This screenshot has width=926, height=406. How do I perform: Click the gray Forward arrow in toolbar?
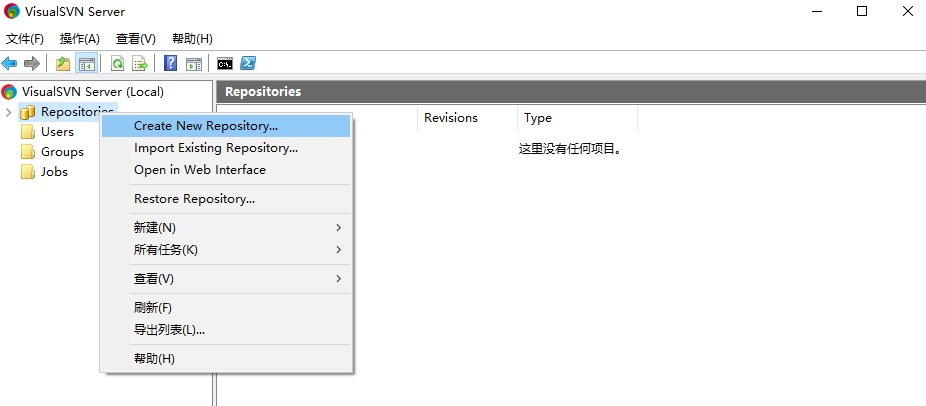click(x=31, y=63)
